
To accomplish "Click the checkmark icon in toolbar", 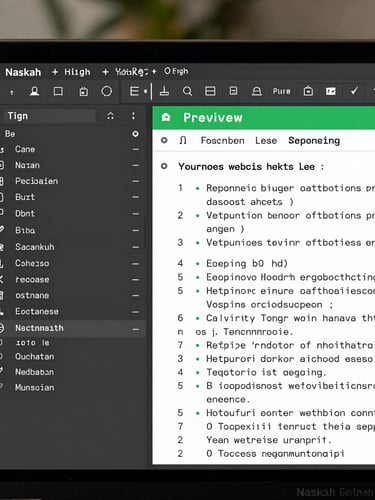I will pyautogui.click(x=354, y=91).
